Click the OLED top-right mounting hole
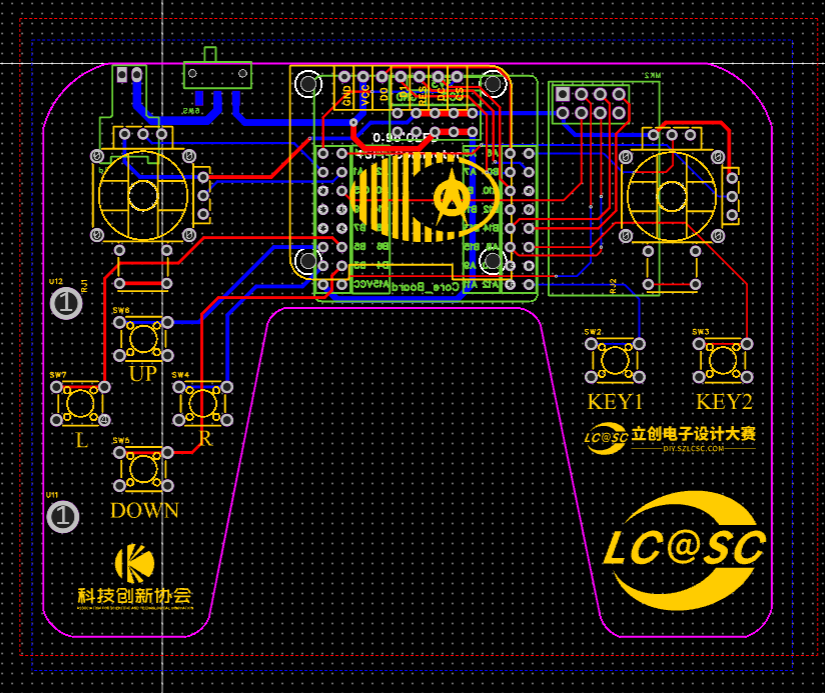 (x=492, y=83)
